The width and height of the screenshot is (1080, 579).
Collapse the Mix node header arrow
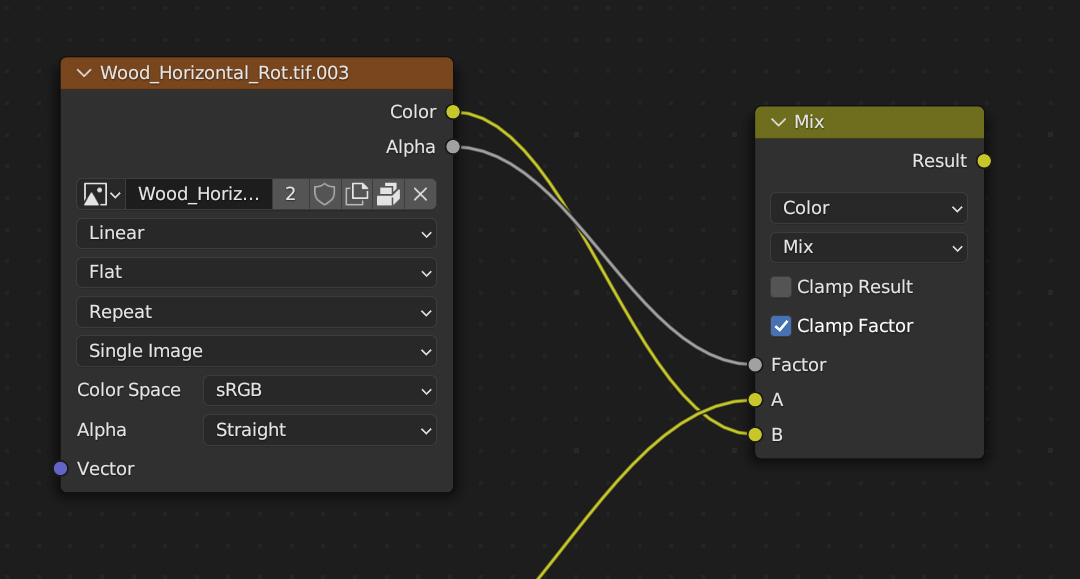click(x=778, y=122)
